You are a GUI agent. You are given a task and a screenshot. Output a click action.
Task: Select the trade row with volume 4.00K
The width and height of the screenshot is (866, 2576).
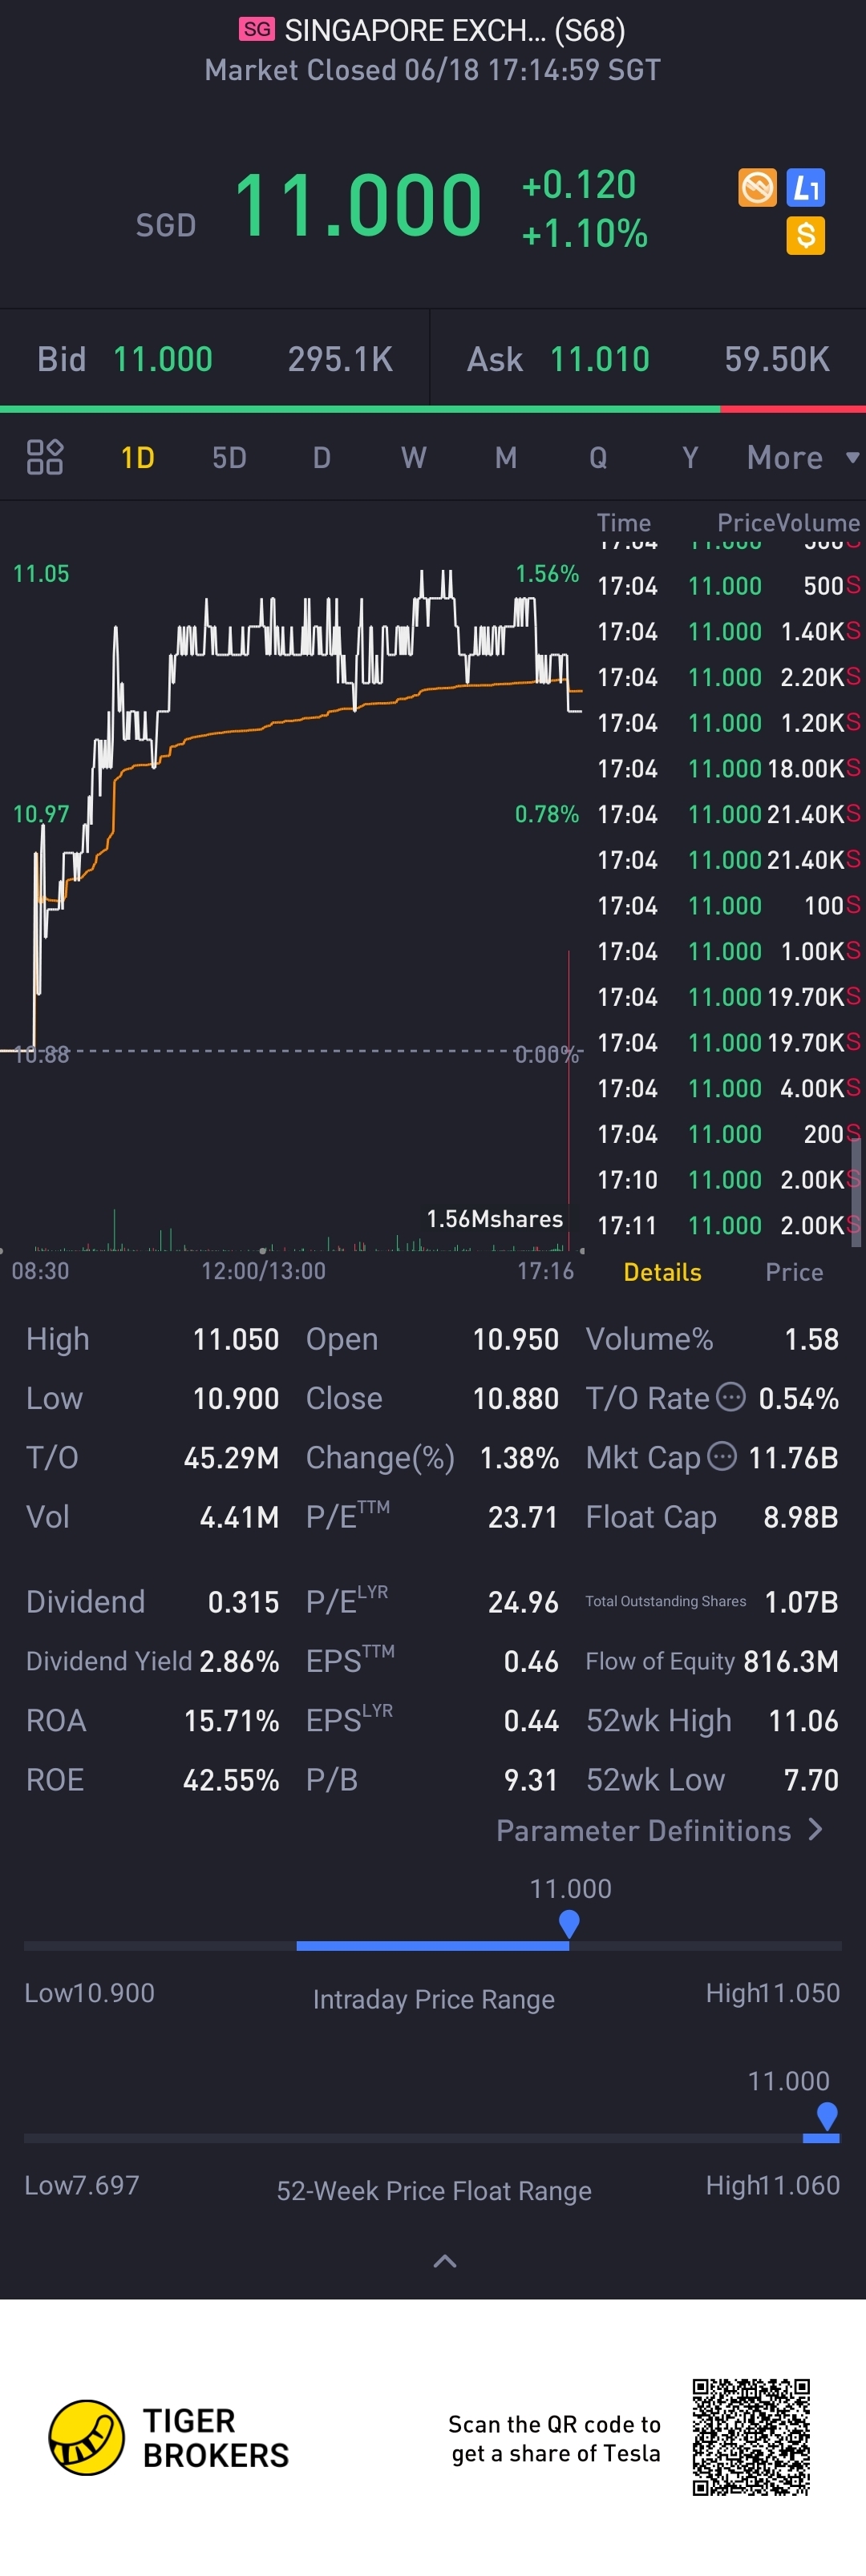[x=728, y=1088]
